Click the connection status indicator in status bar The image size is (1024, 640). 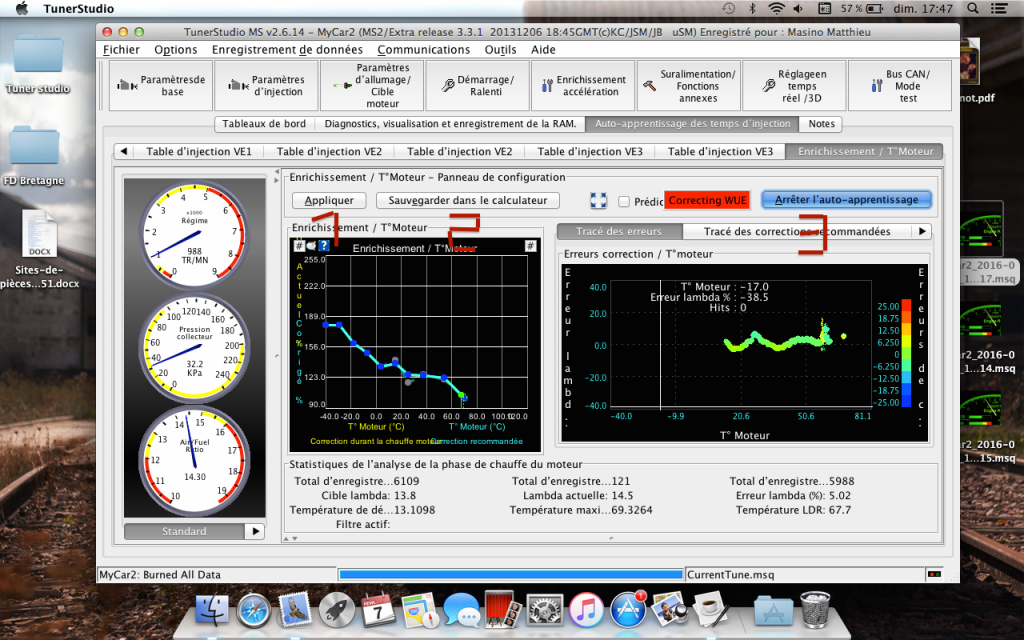[x=935, y=575]
